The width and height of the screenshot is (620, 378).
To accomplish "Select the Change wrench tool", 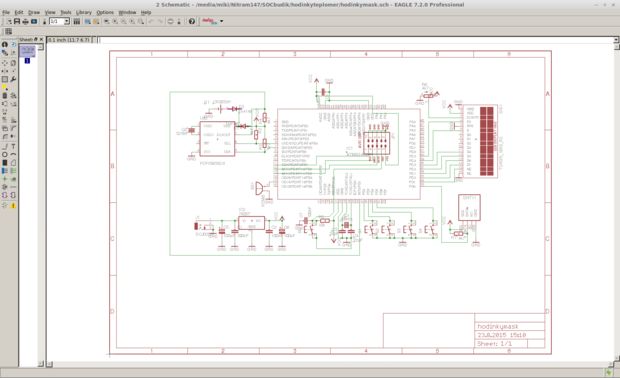I will pos(13,79).
